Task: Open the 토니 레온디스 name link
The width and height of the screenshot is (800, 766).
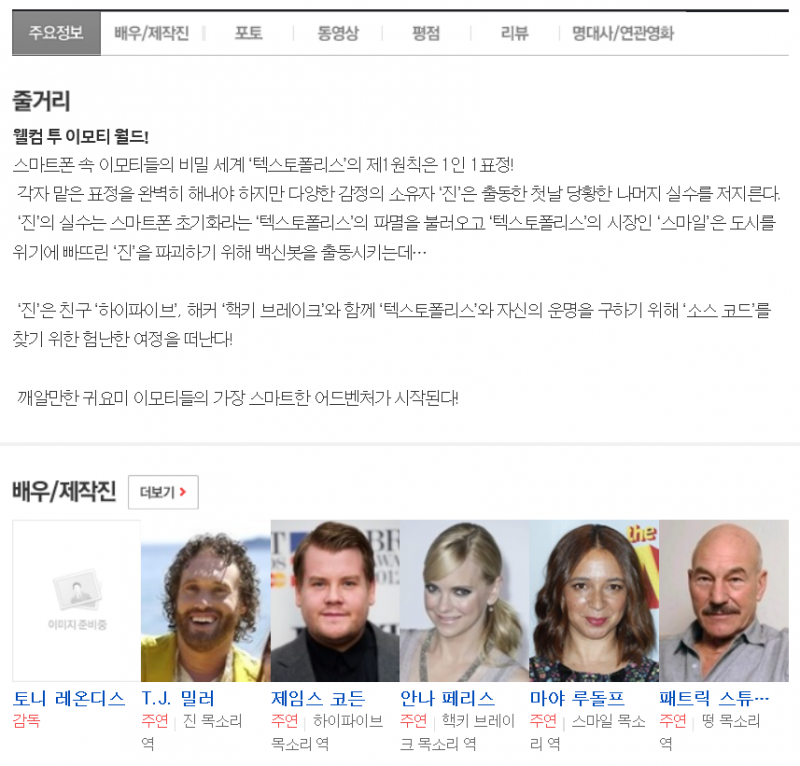Action: [69, 698]
